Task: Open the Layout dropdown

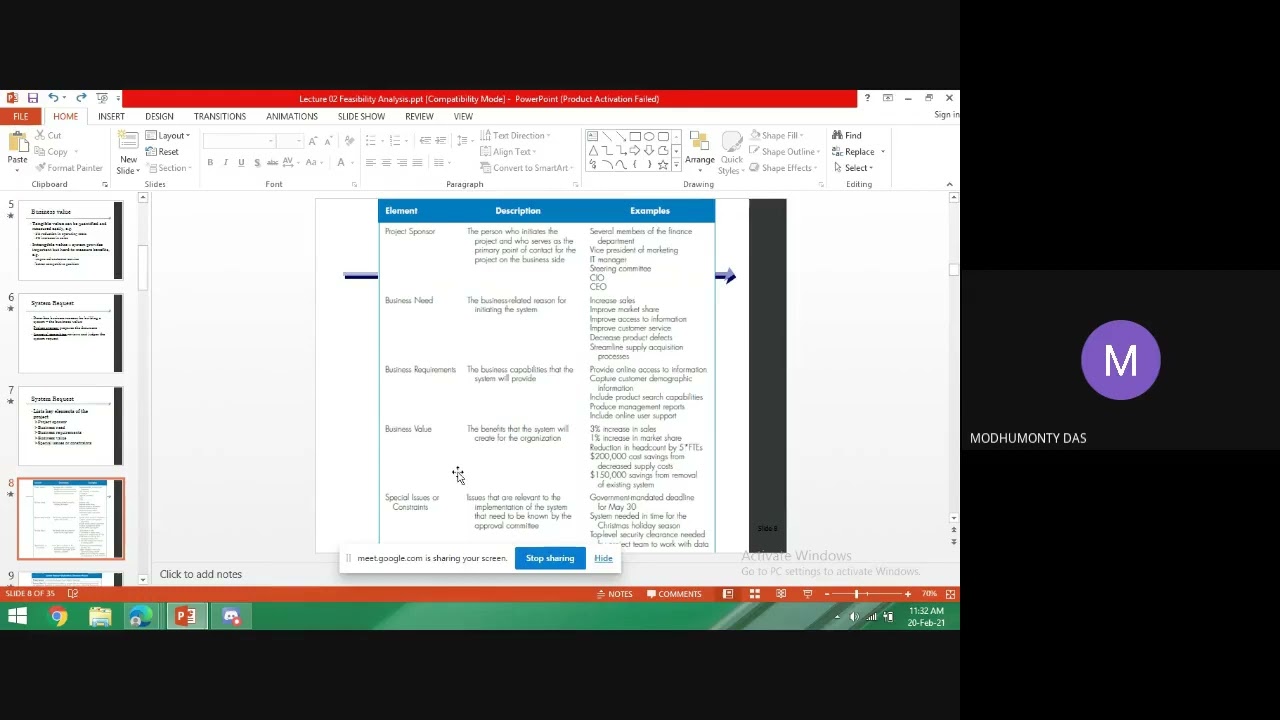Action: click(168, 136)
